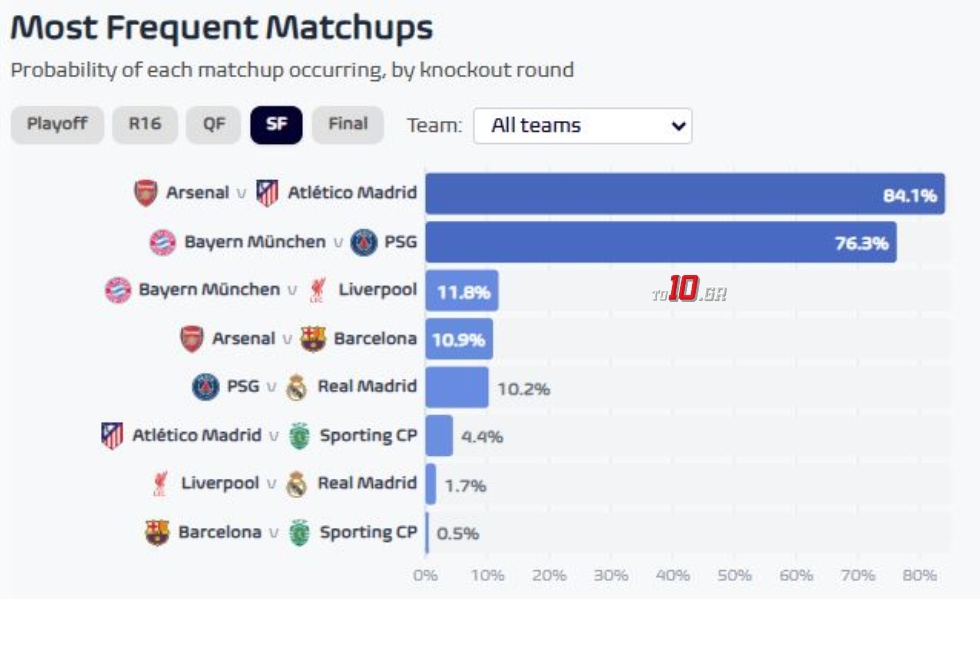Click the Real Madrid crest in PSG matchup
The height and width of the screenshot is (645, 980).
(297, 387)
